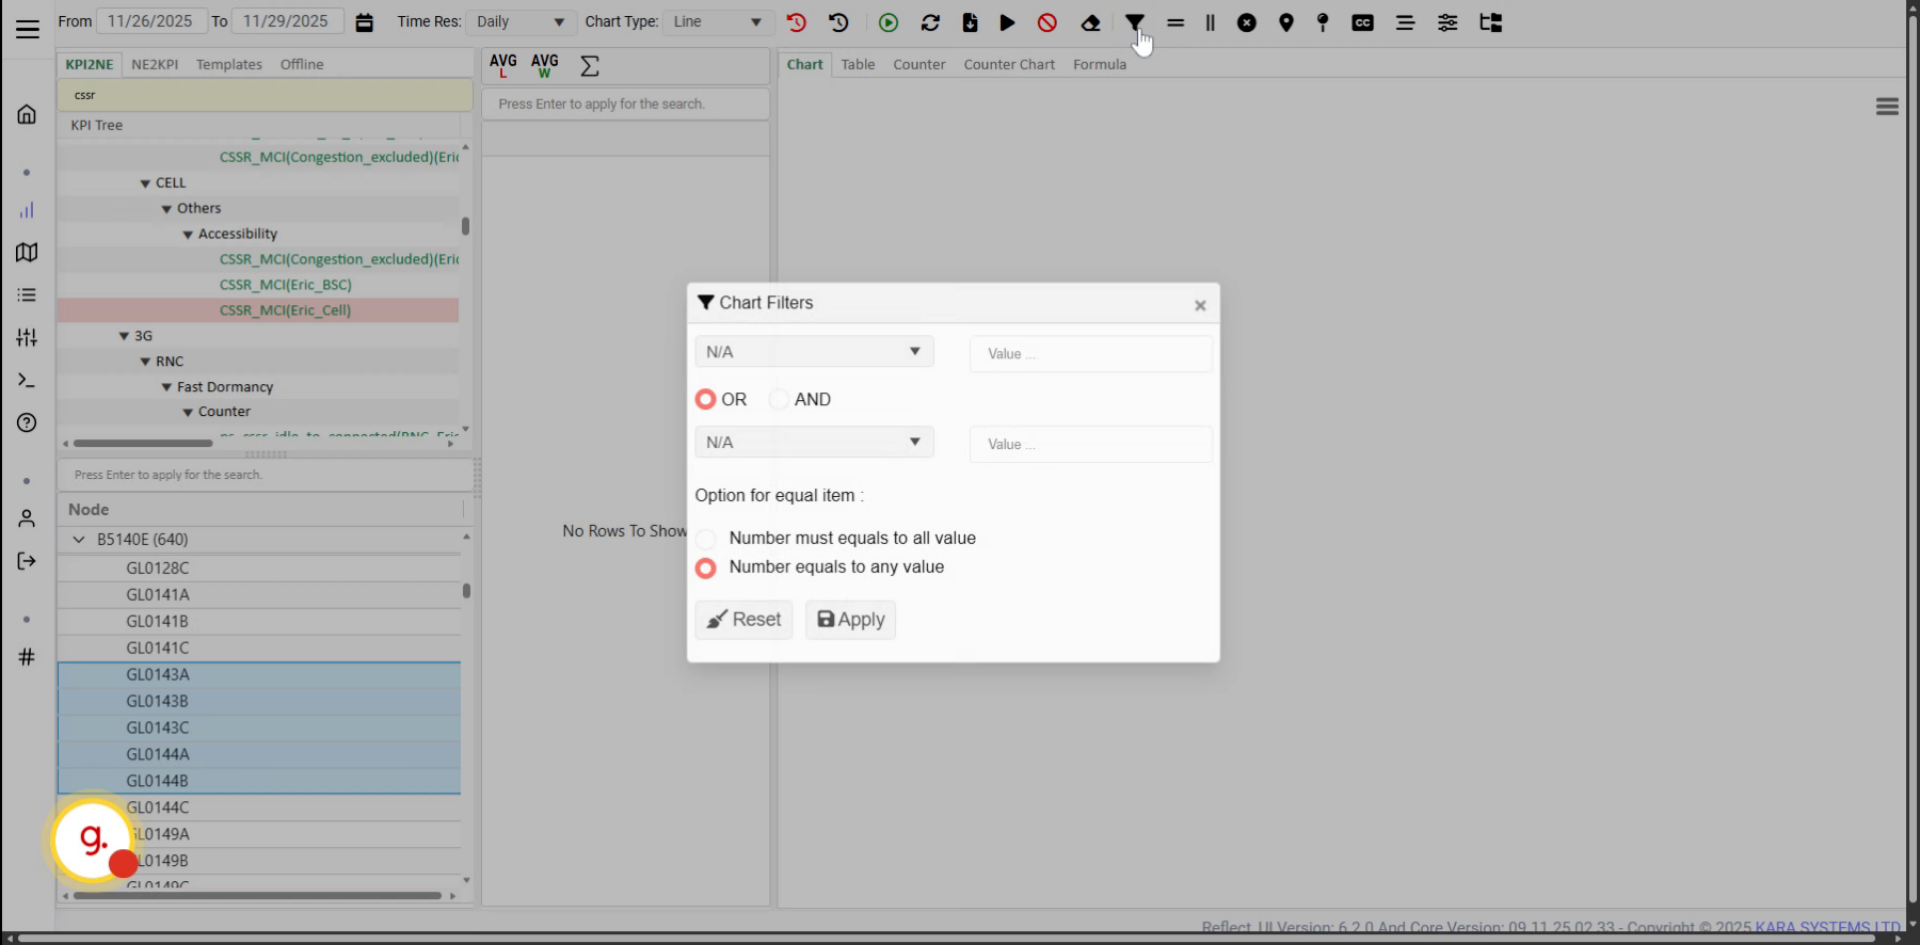Click the refresh arrows icon
The width and height of the screenshot is (1920, 945).
pyautogui.click(x=930, y=22)
